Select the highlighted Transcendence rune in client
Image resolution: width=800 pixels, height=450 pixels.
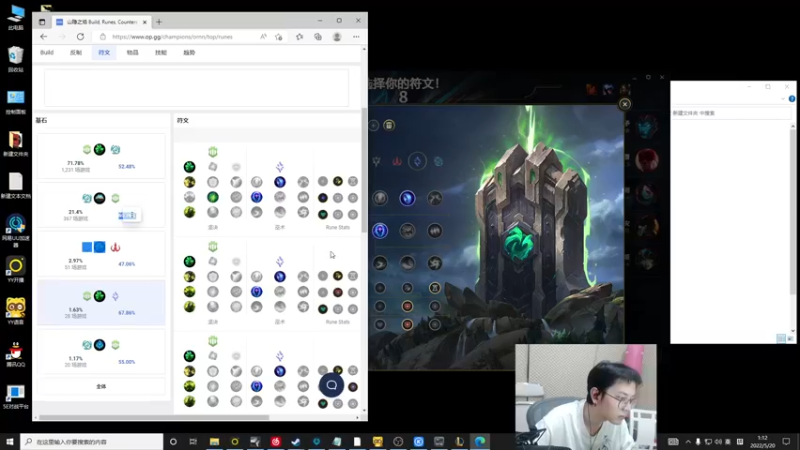[380, 231]
